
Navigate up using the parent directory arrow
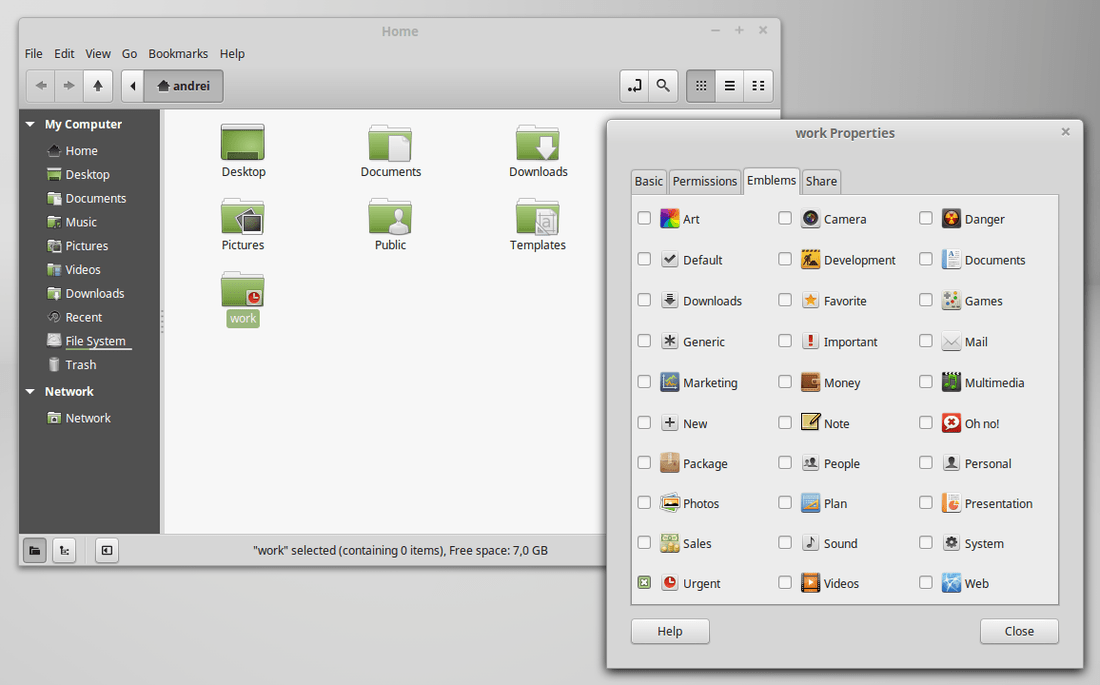pyautogui.click(x=97, y=86)
